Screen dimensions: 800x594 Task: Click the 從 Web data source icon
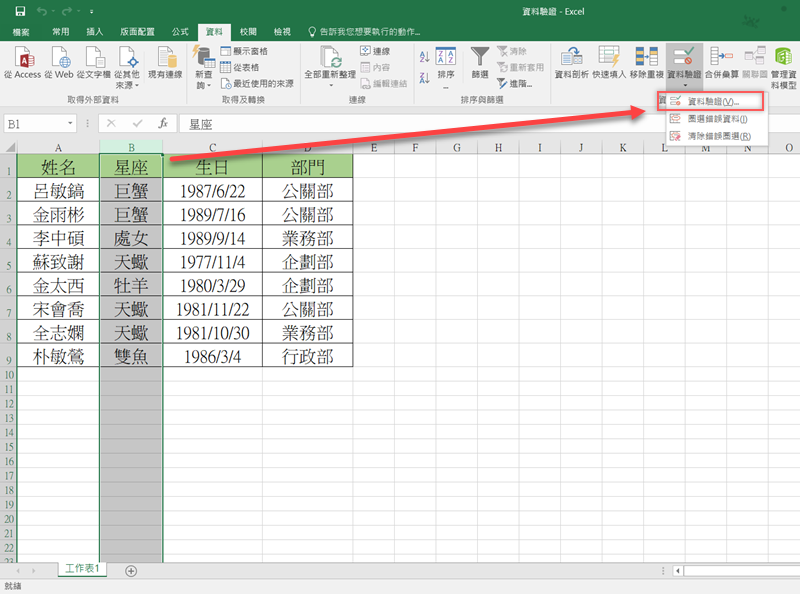(x=59, y=58)
